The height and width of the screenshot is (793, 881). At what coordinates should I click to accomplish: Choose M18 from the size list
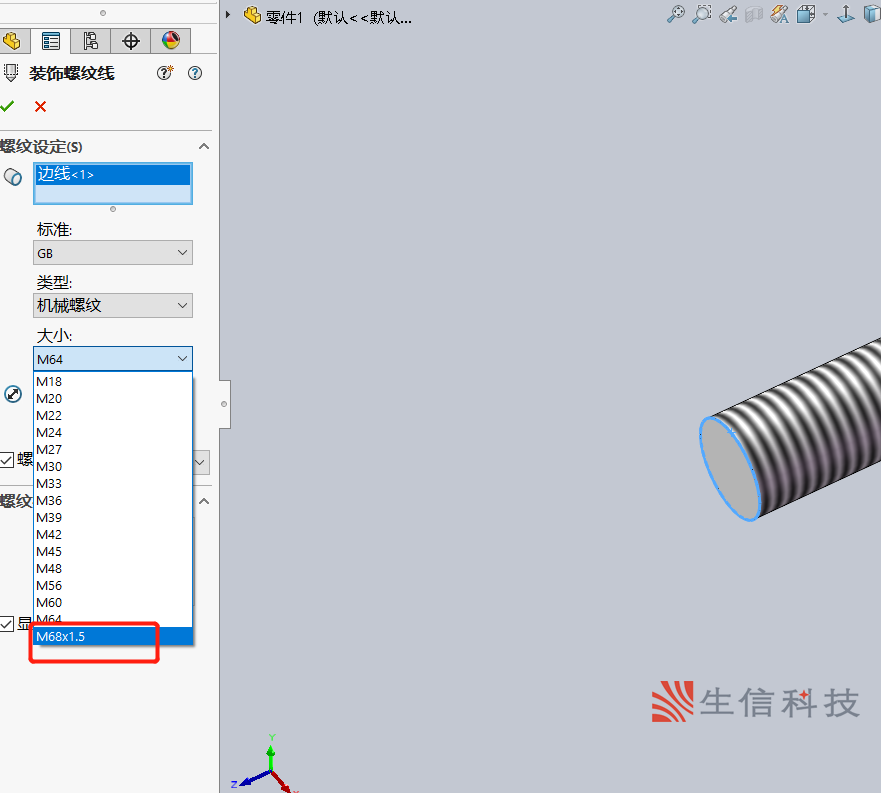[113, 382]
